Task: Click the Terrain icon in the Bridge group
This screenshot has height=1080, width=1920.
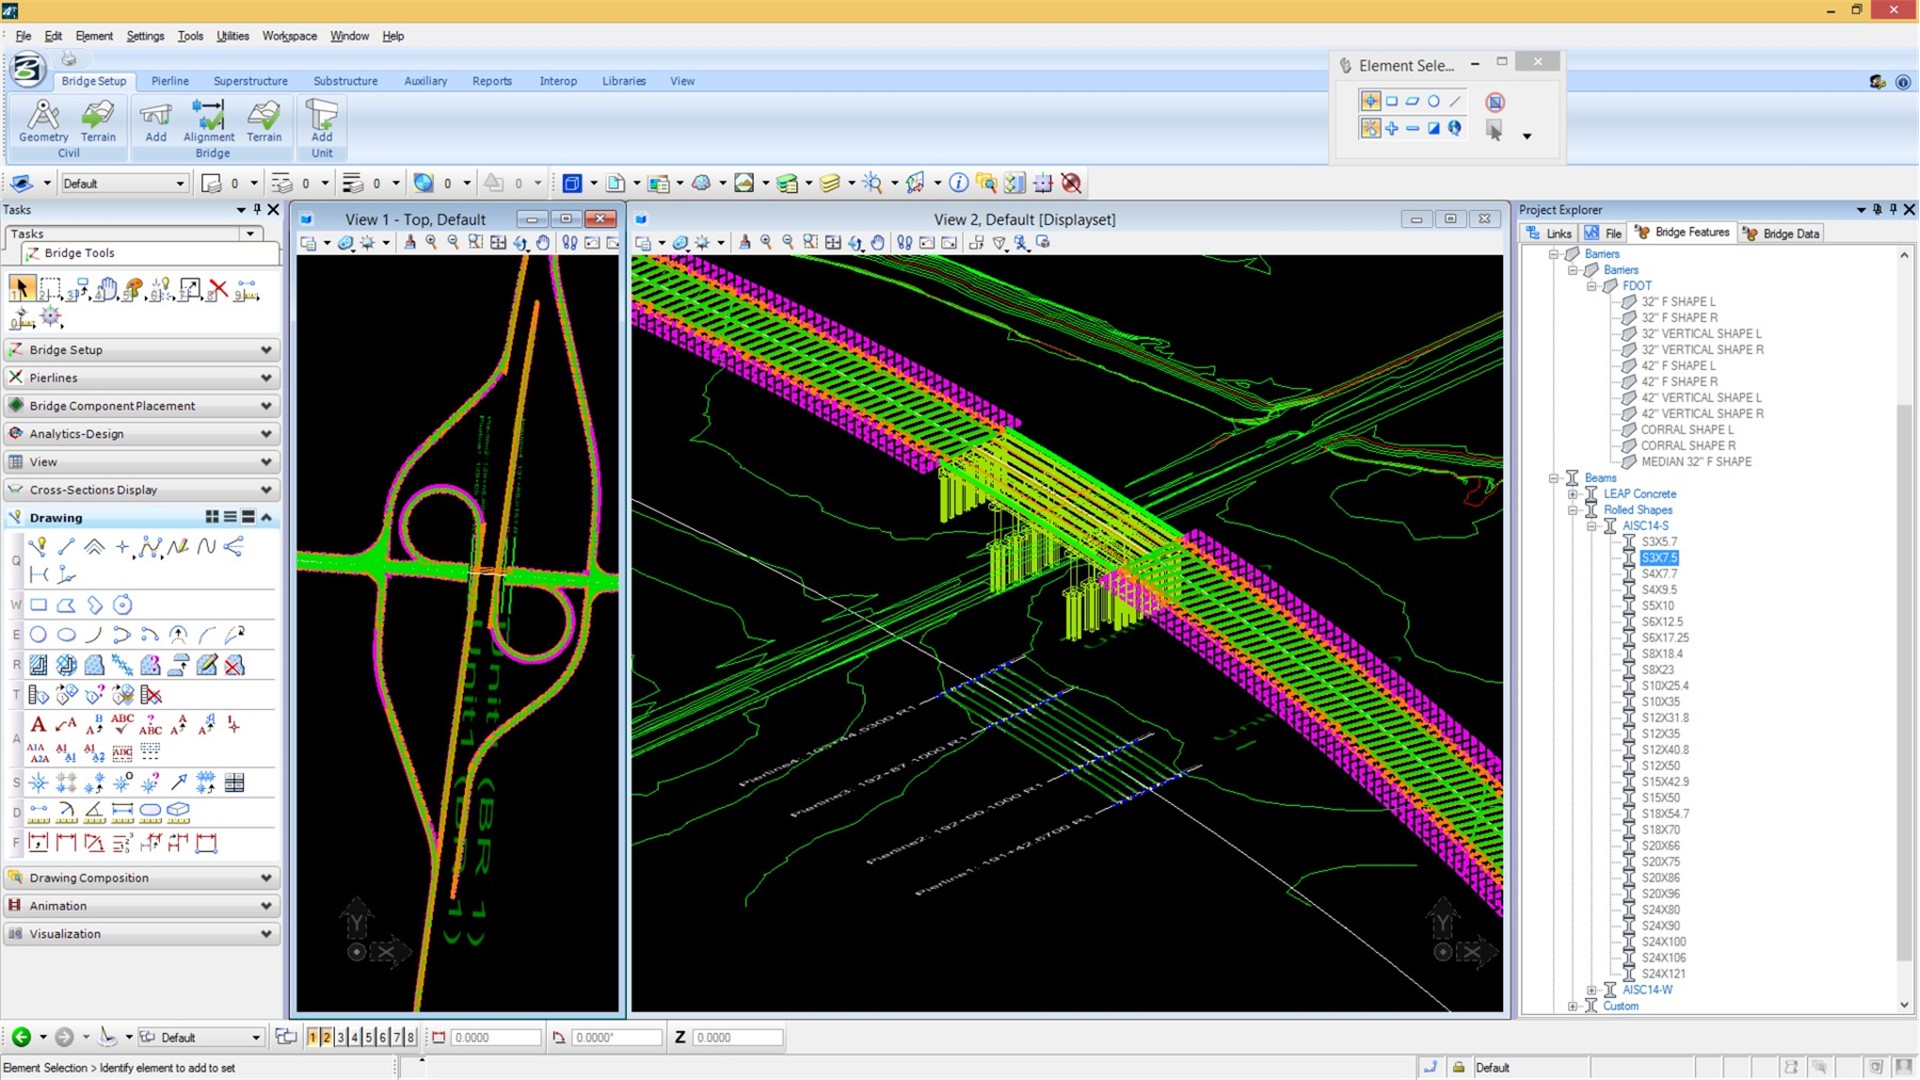Action: coord(264,122)
